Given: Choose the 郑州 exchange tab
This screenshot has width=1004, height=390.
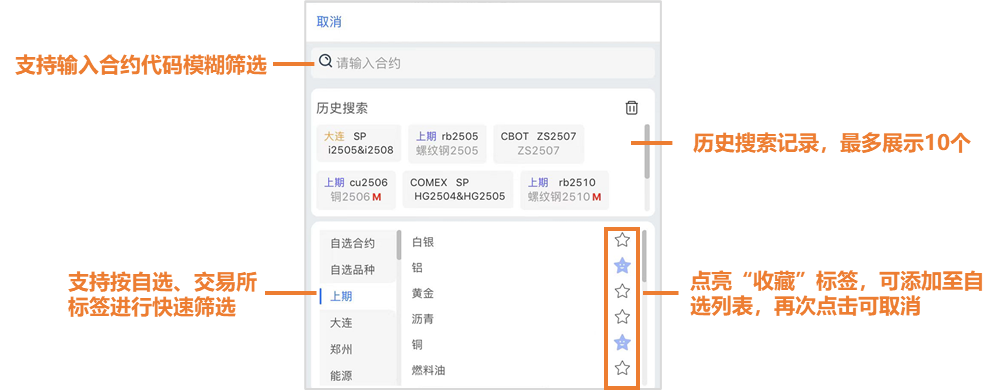Looking at the screenshot, I should tap(341, 350).
